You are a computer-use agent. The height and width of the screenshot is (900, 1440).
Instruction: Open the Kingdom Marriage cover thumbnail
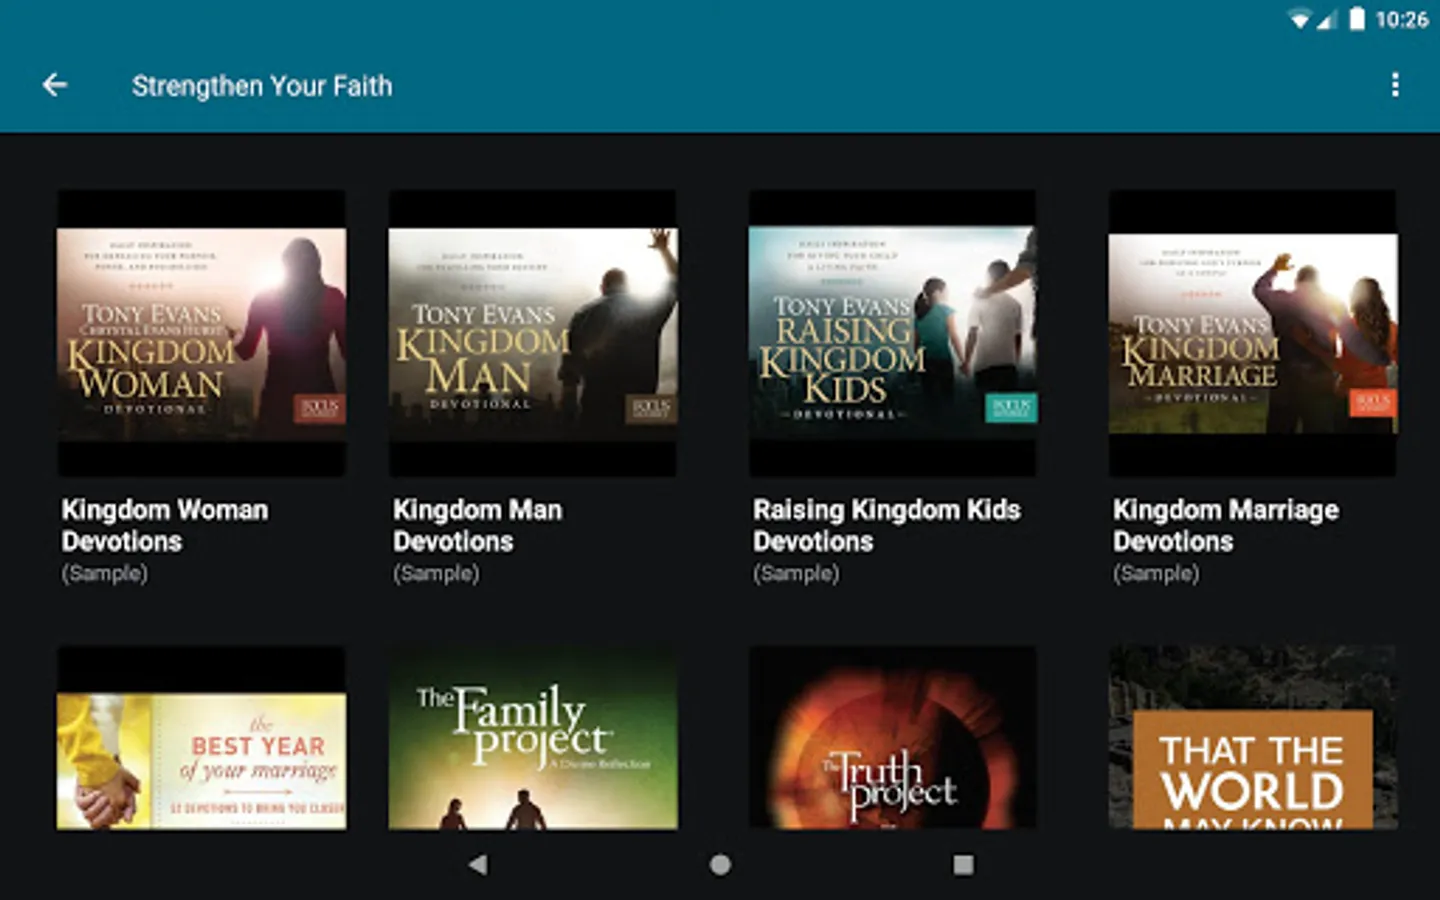click(x=1253, y=333)
